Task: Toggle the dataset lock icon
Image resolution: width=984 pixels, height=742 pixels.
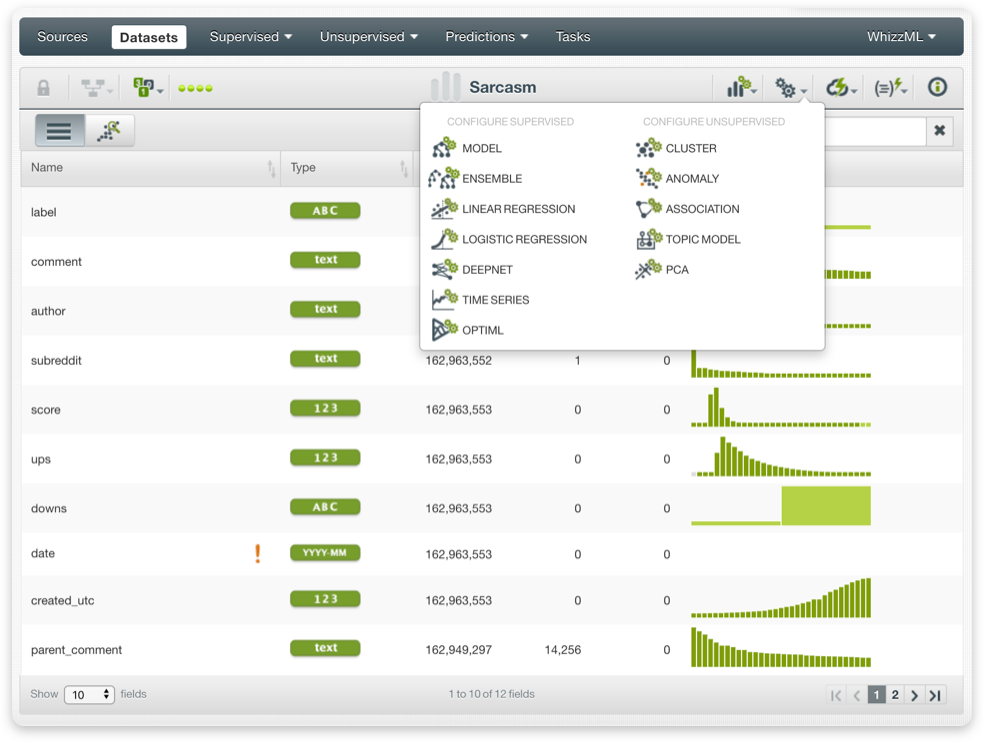Action: coord(43,87)
